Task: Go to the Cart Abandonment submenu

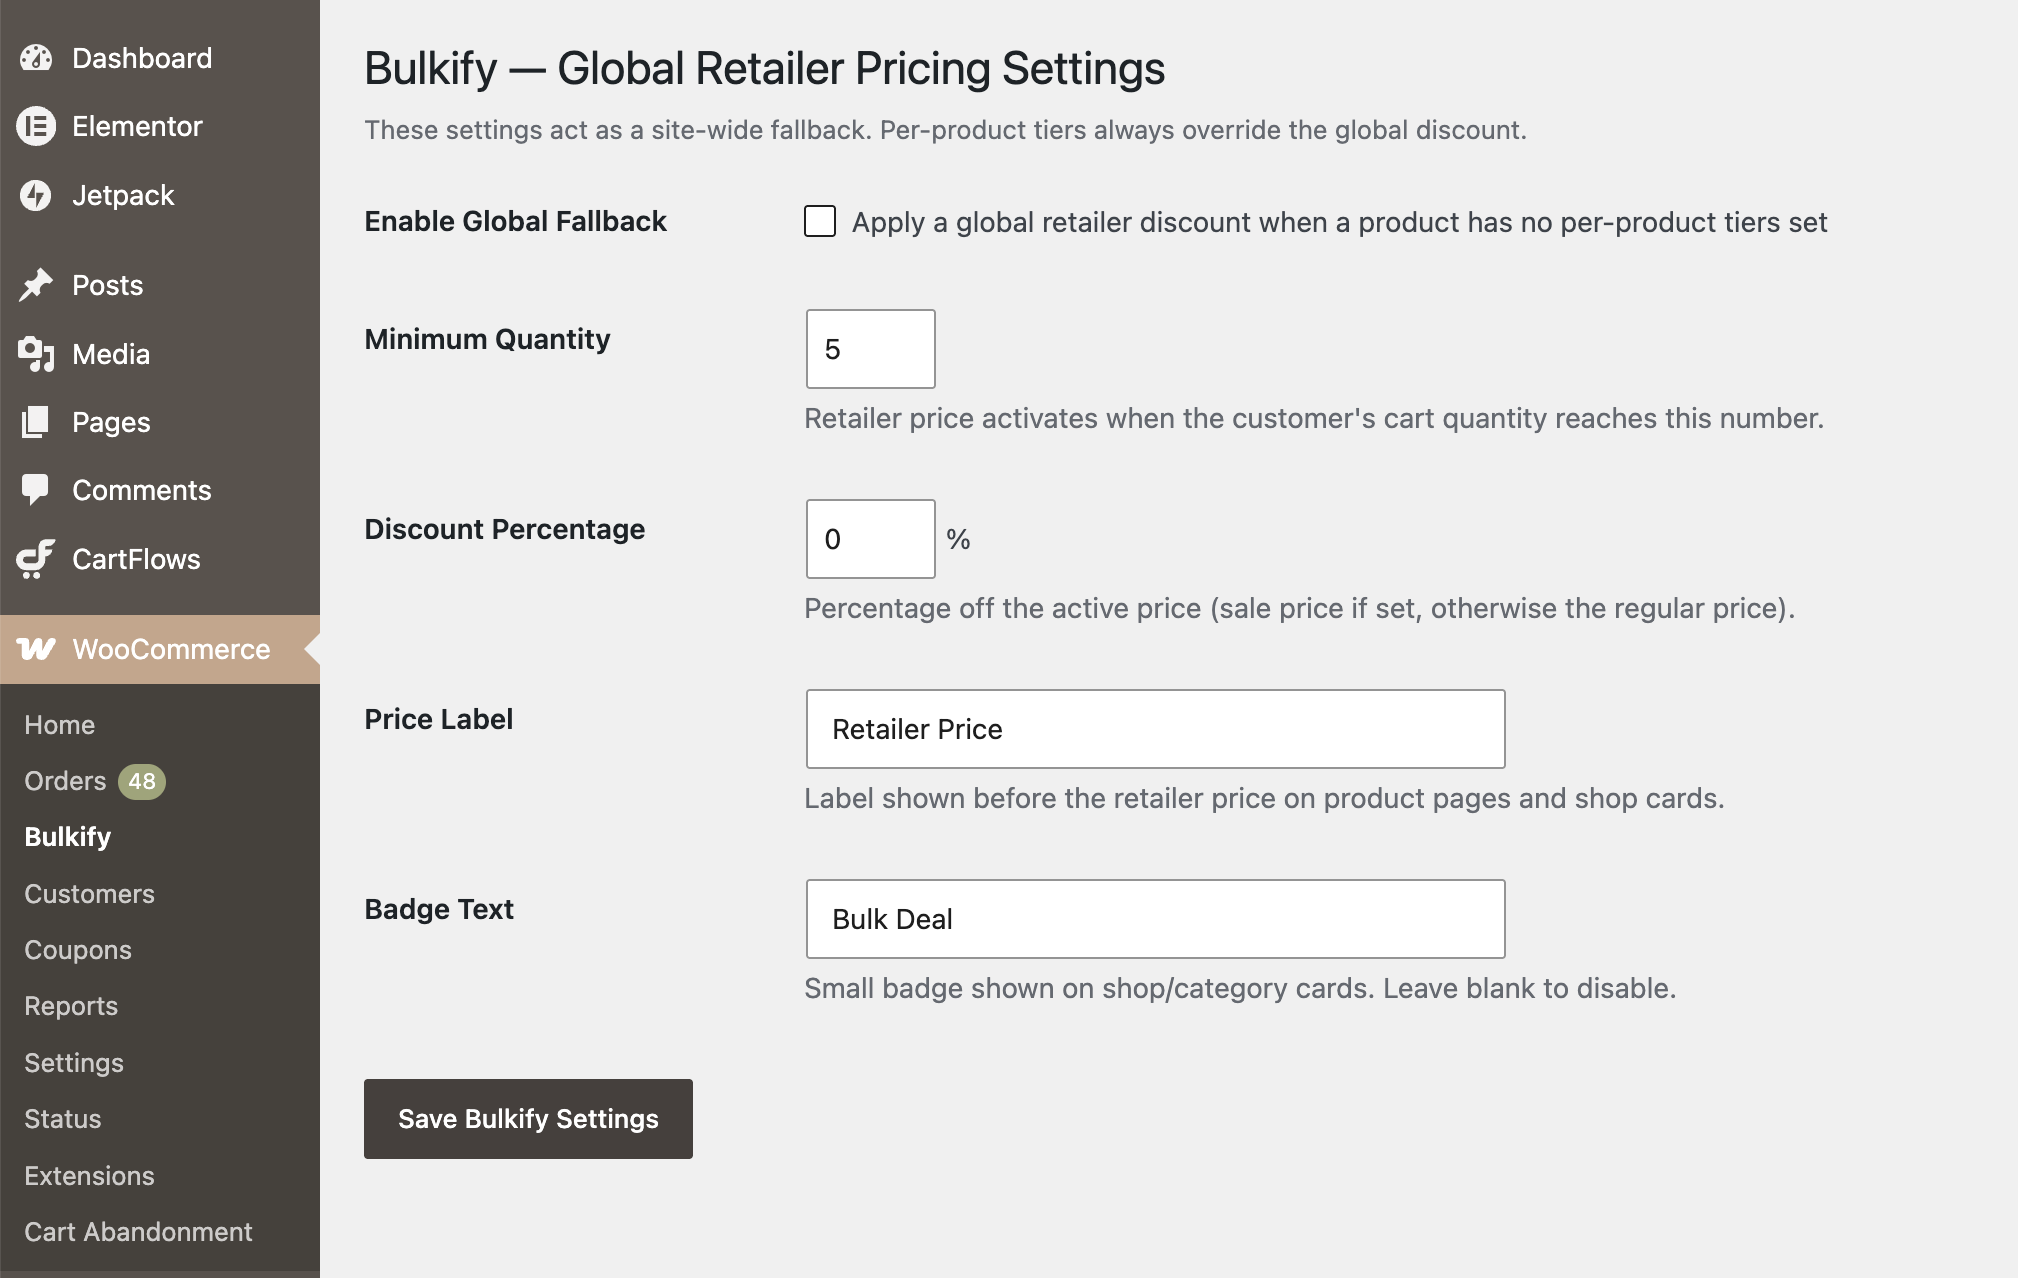Action: tap(138, 1232)
